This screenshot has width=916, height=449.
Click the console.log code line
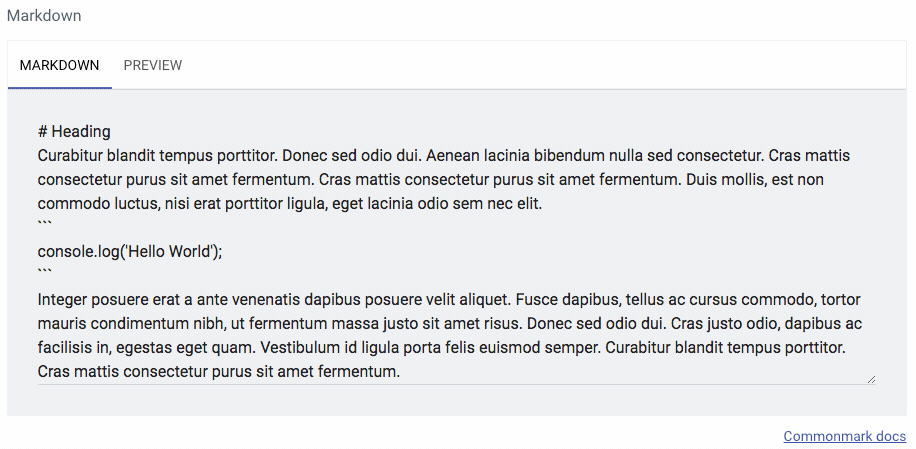tap(130, 252)
